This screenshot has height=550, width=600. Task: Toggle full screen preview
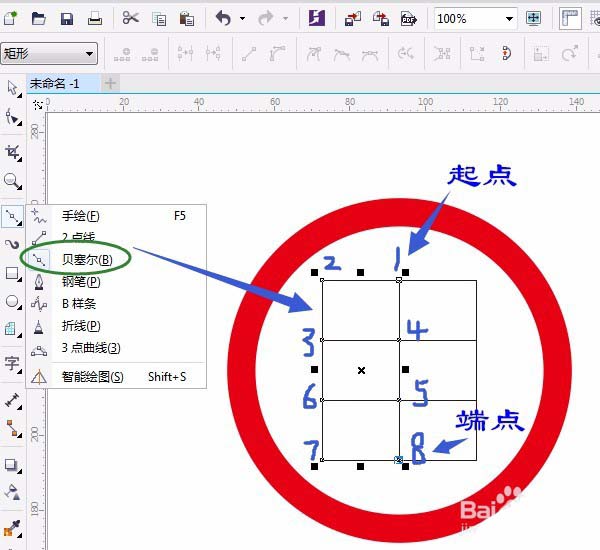point(533,18)
